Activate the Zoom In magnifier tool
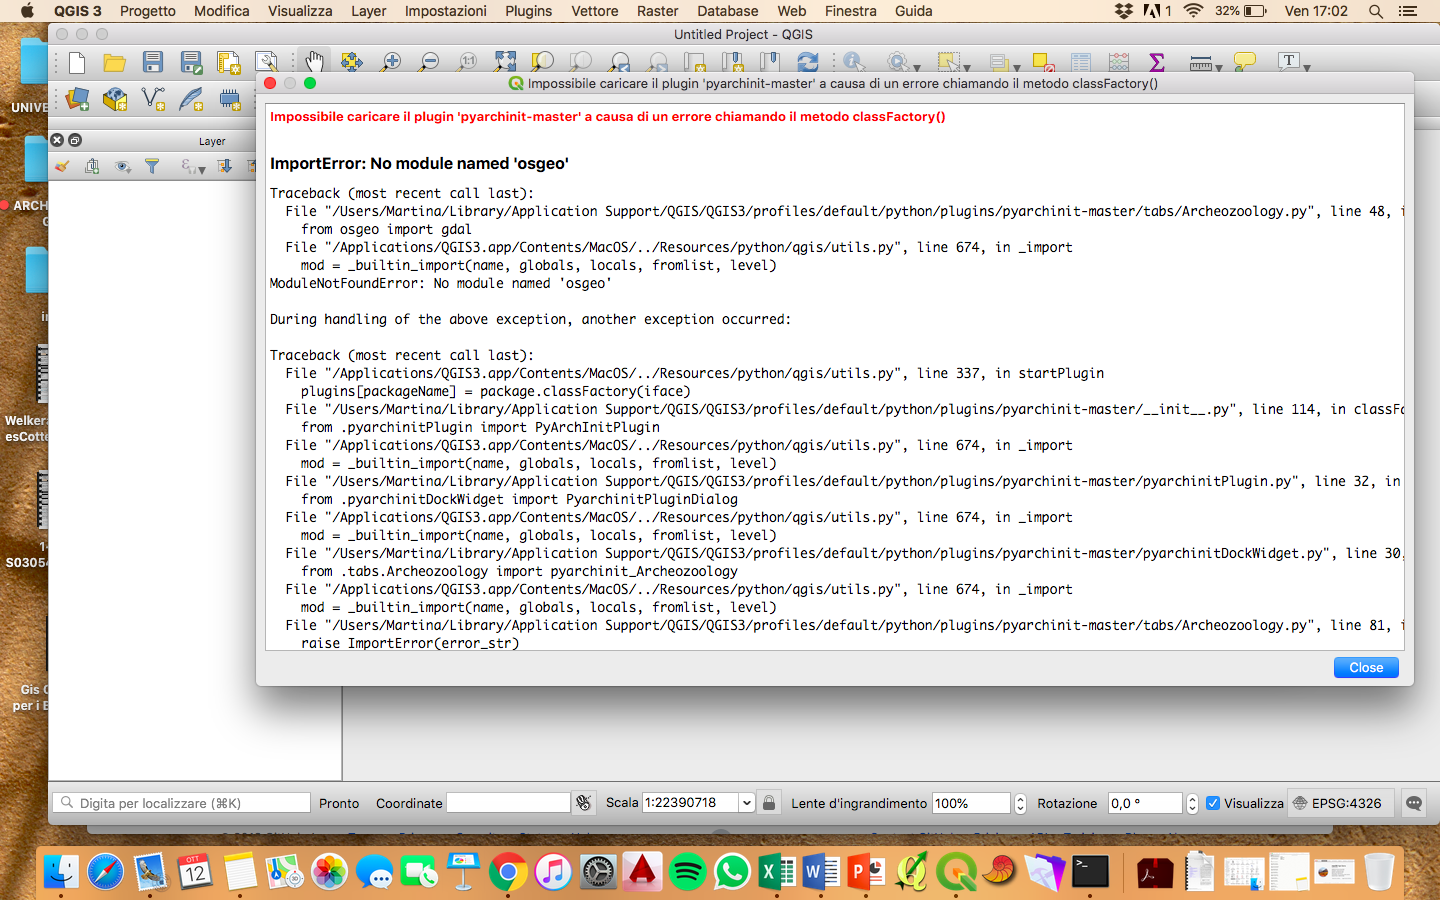Screen dimensions: 1440x900 point(391,61)
